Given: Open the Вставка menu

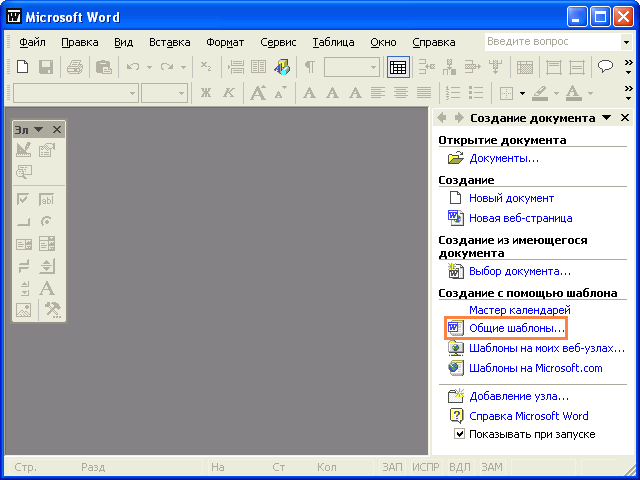Looking at the screenshot, I should [169, 42].
